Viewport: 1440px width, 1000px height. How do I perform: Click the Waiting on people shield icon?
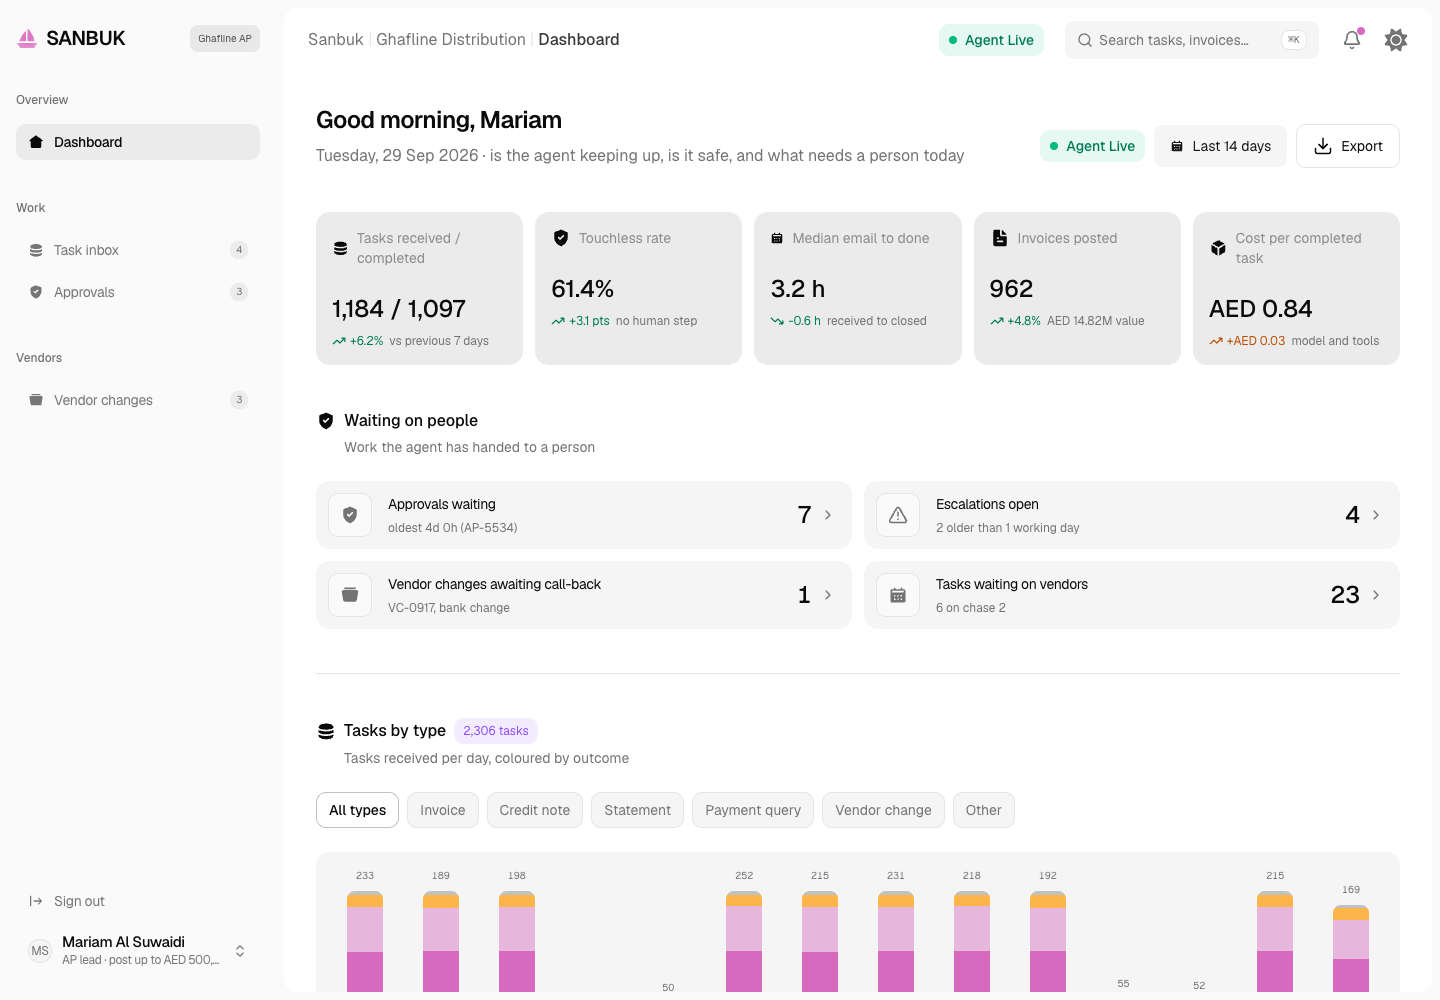[326, 421]
